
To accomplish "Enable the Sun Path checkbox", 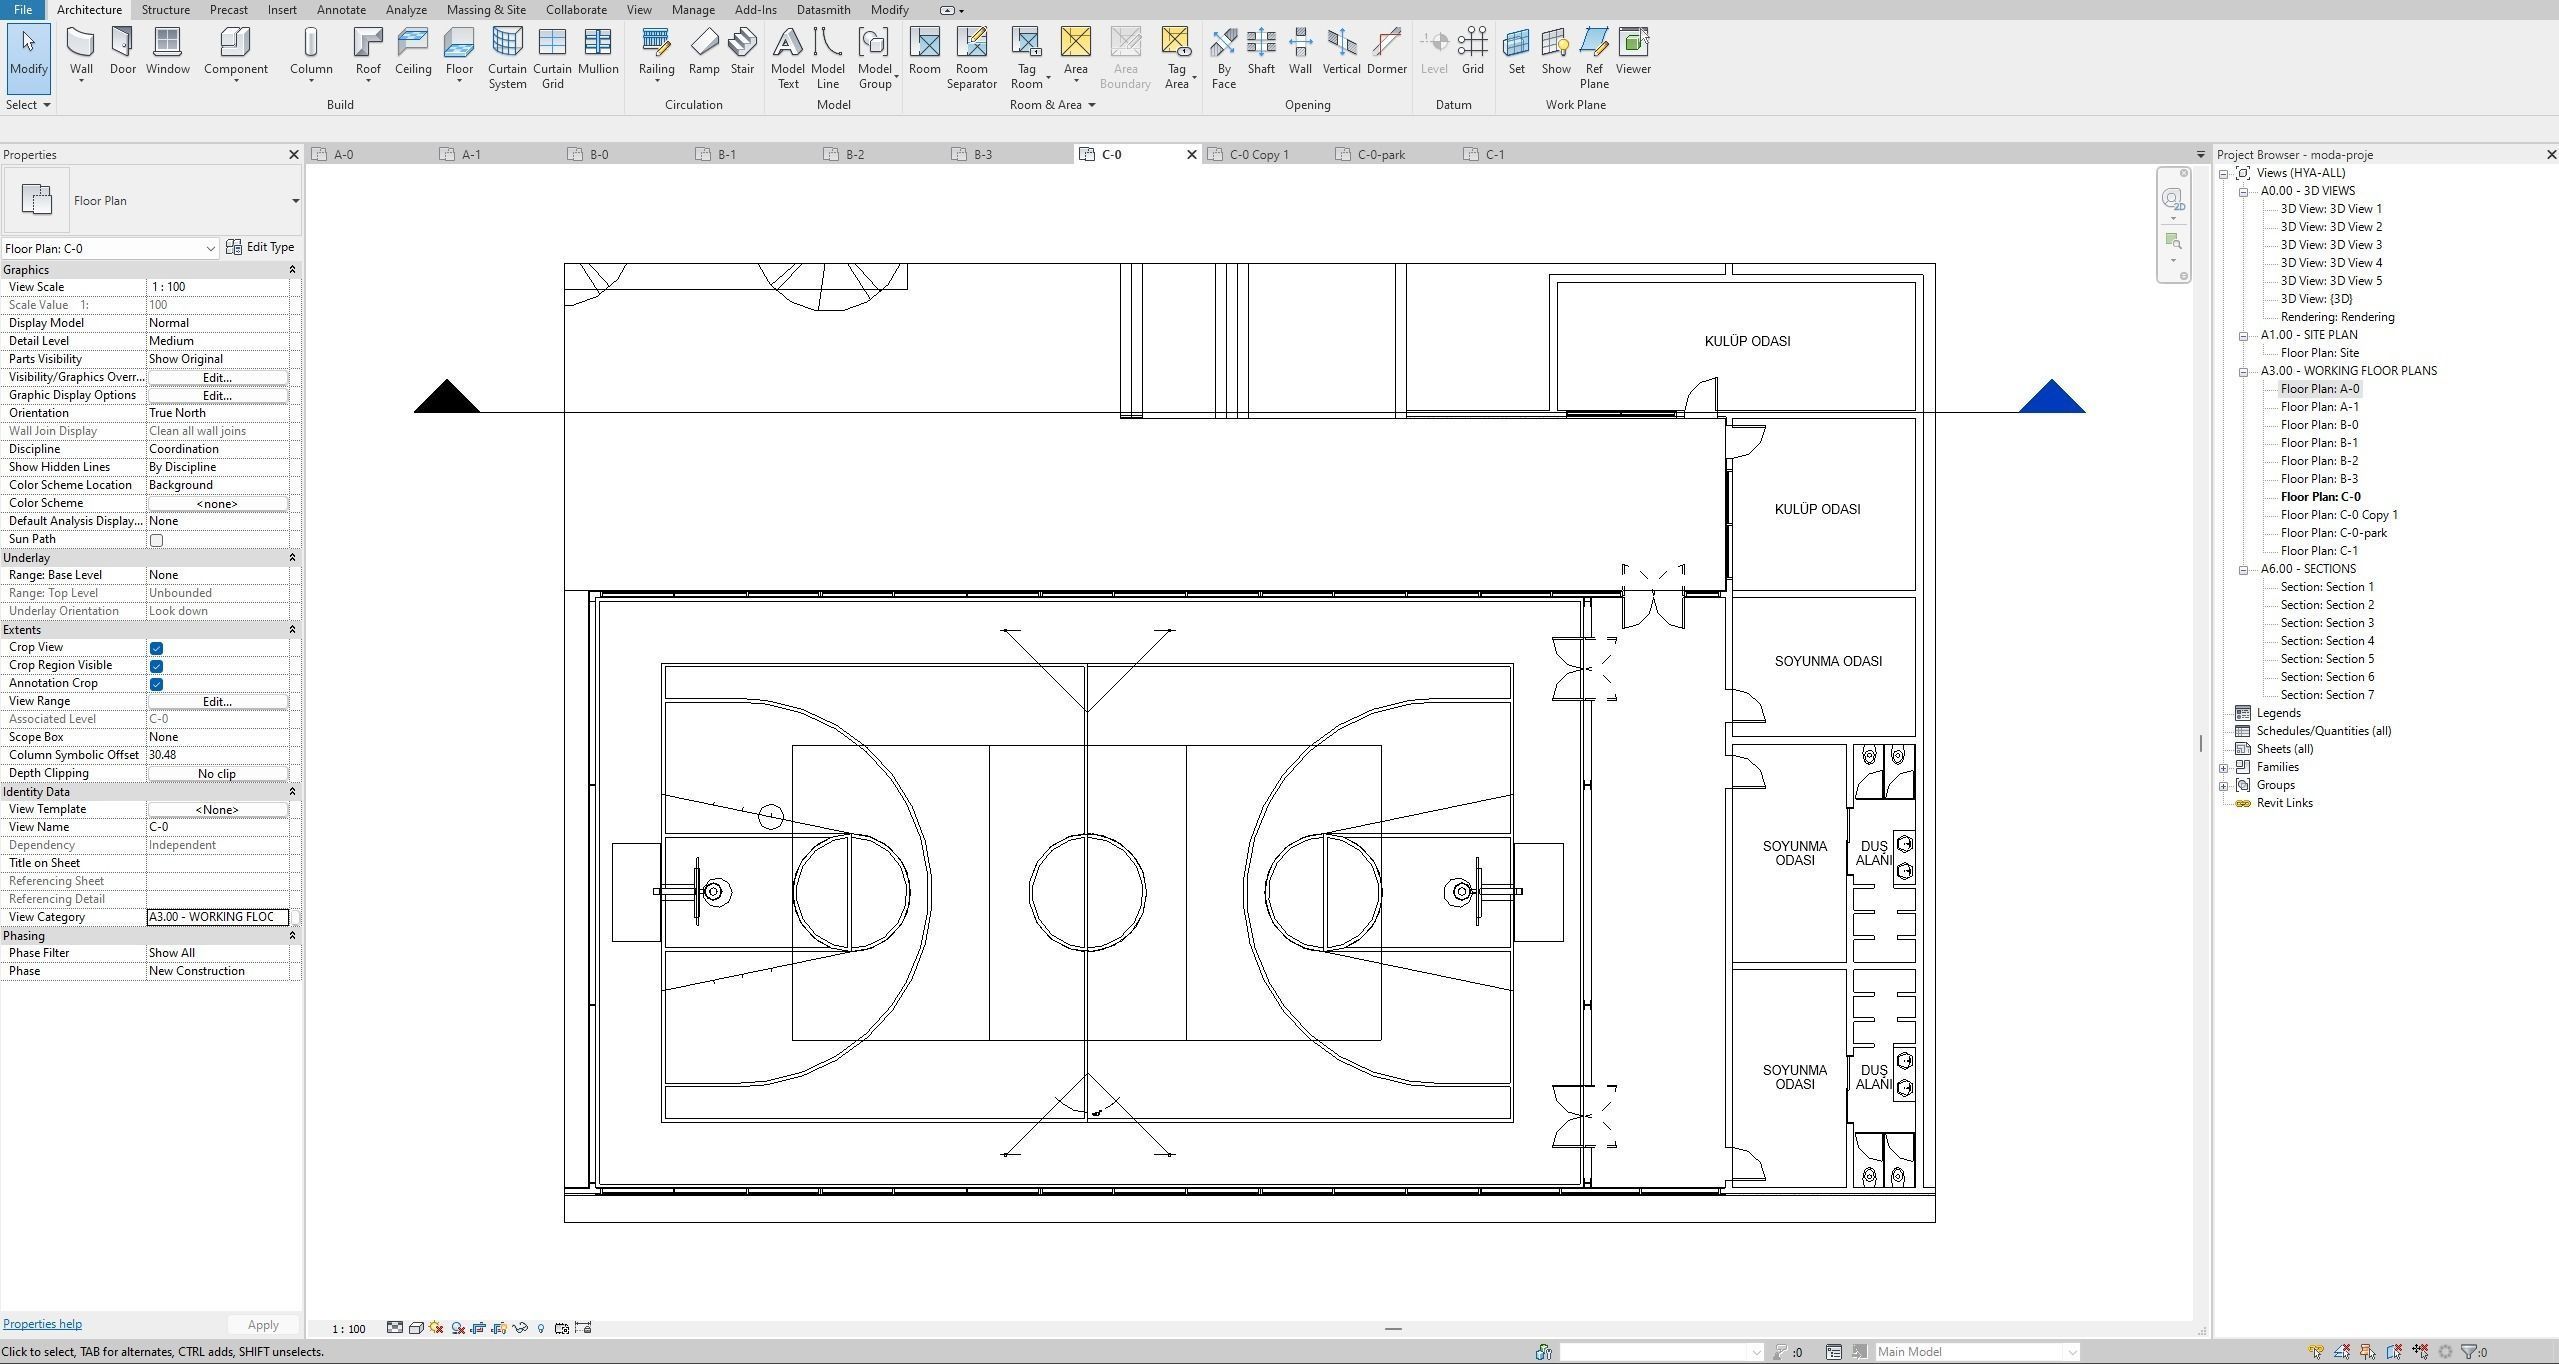I will pyautogui.click(x=156, y=540).
